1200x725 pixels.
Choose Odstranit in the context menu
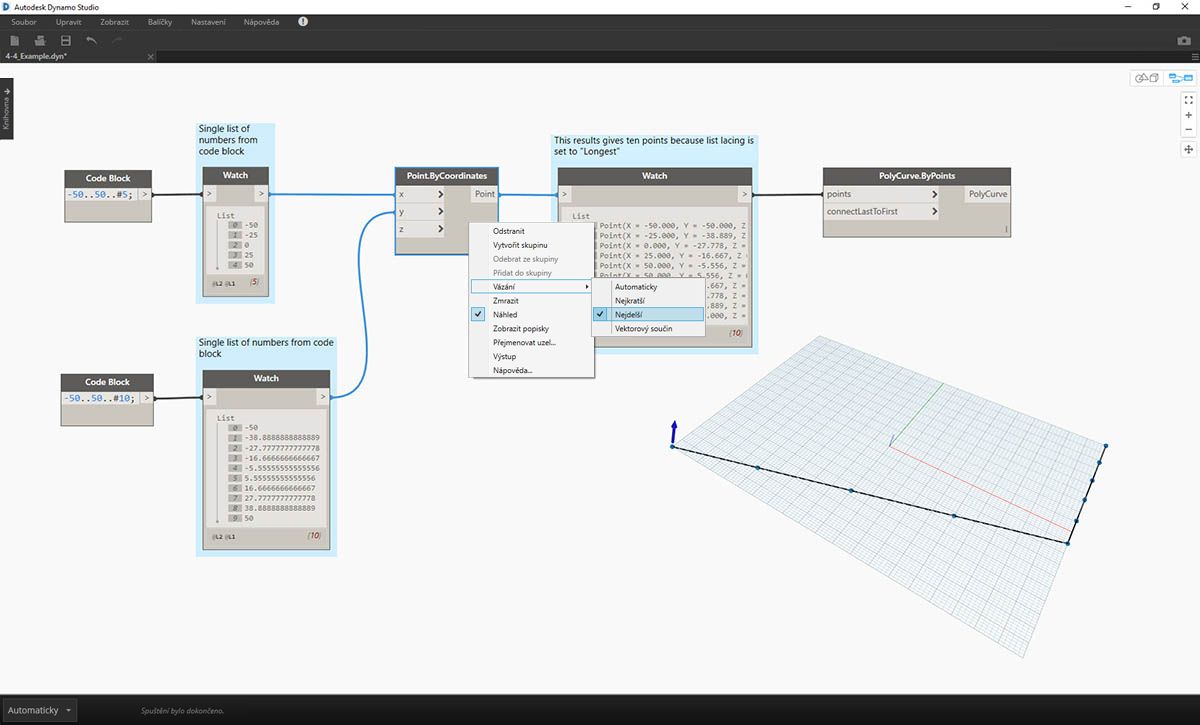pos(532,231)
